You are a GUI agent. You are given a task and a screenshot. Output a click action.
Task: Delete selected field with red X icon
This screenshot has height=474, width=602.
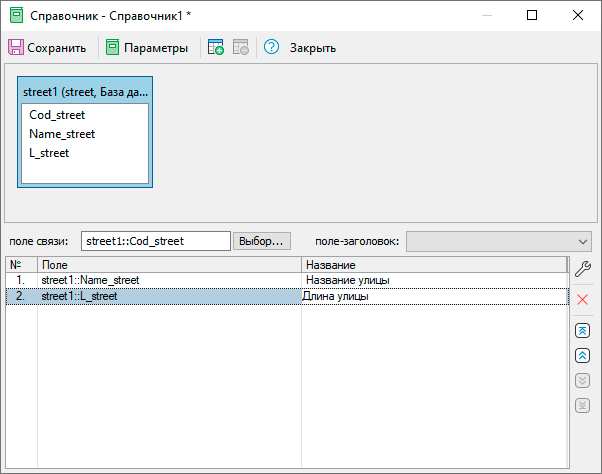click(x=583, y=300)
